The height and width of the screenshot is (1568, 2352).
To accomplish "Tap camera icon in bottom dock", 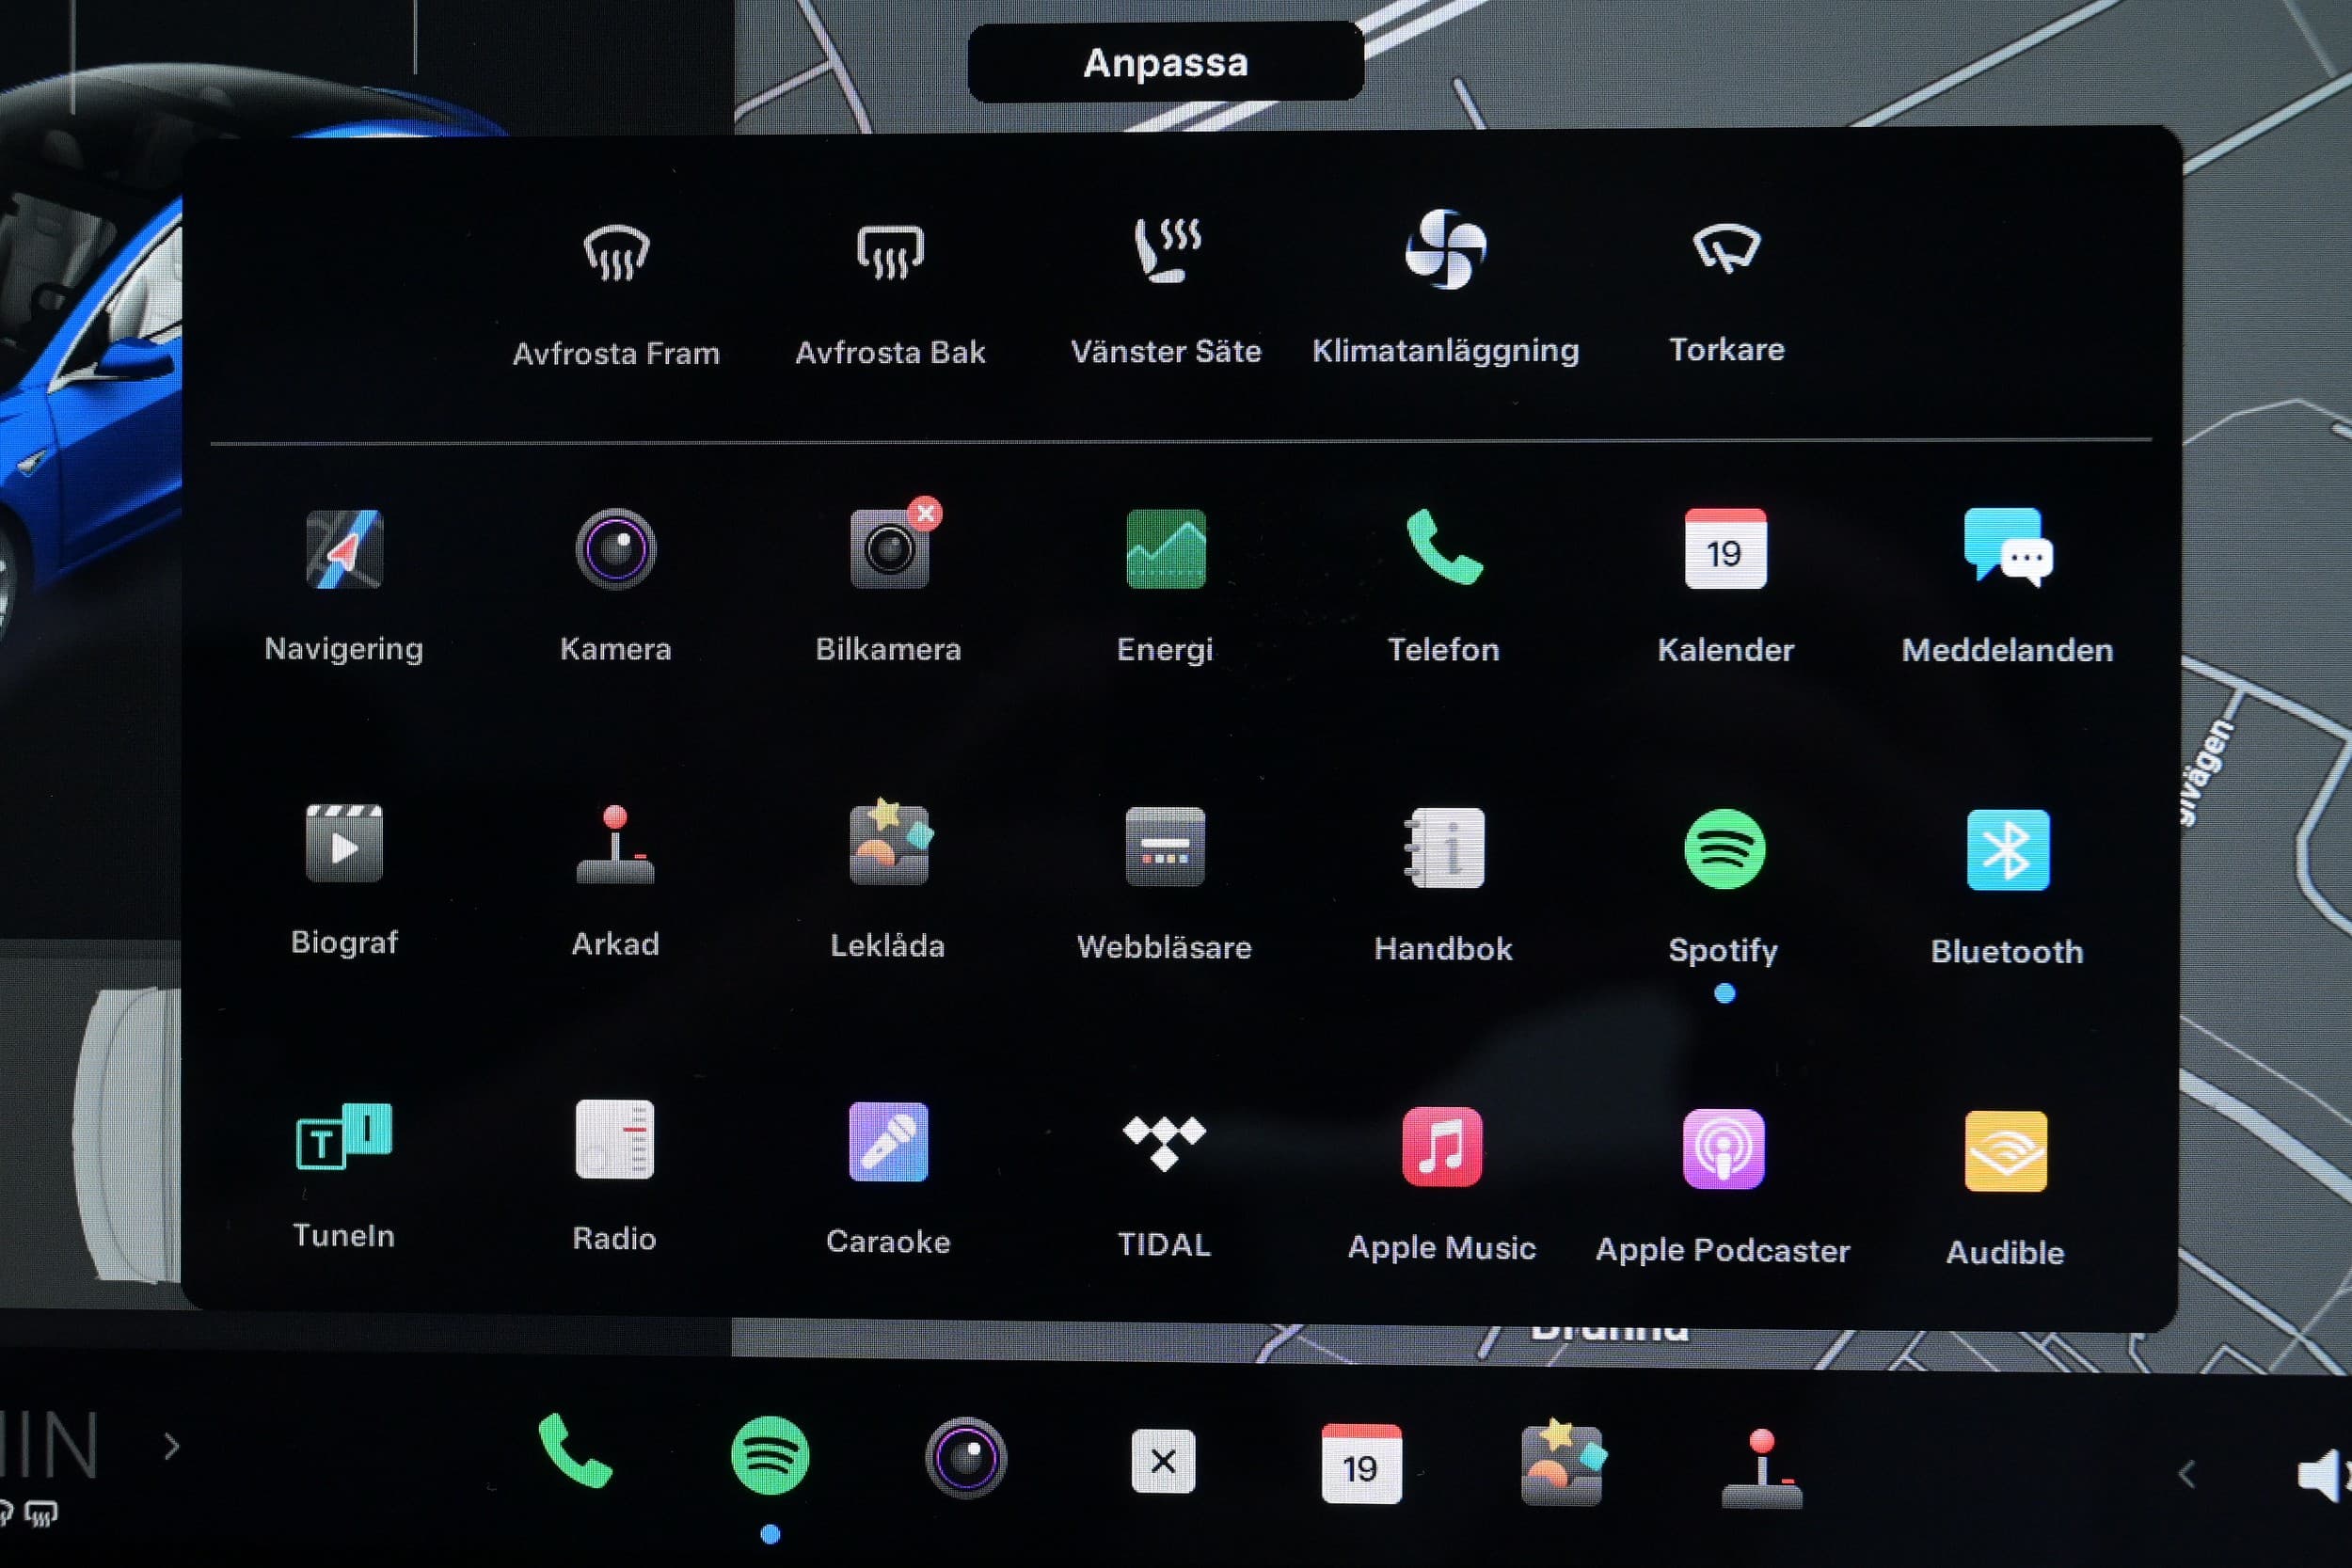I will tap(965, 1458).
